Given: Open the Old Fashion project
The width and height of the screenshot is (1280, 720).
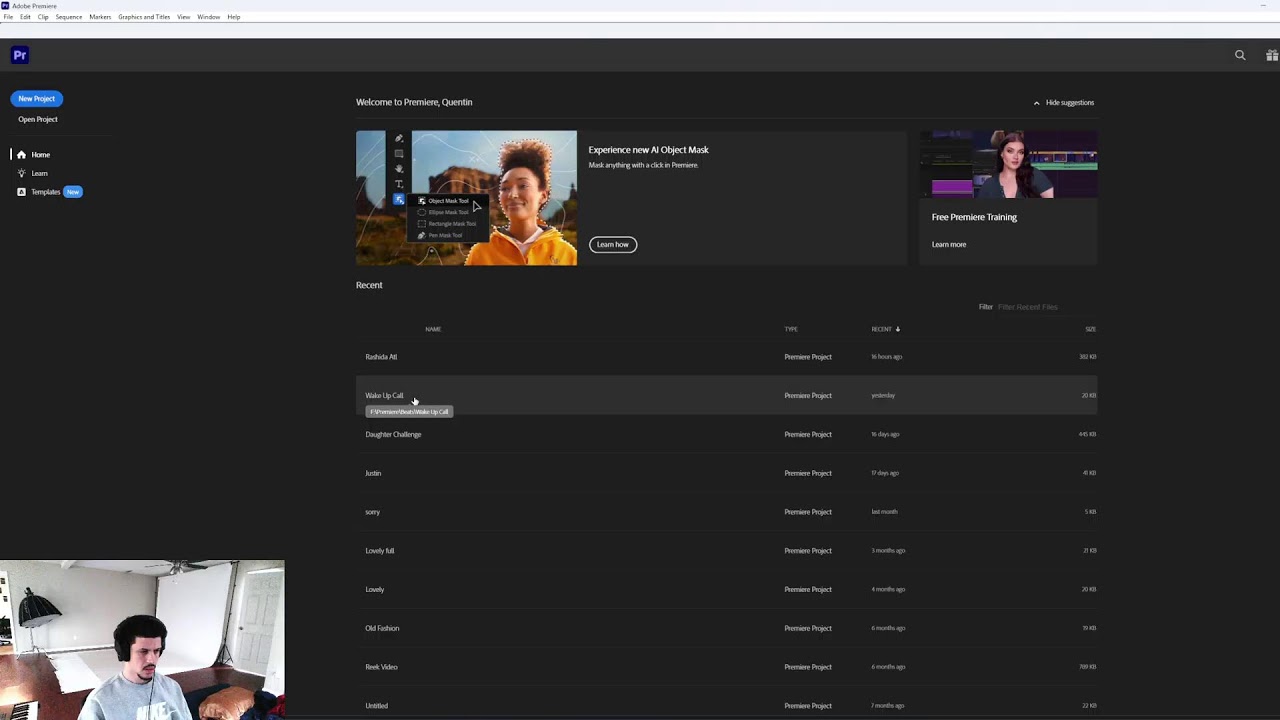Looking at the screenshot, I should coord(726,629).
